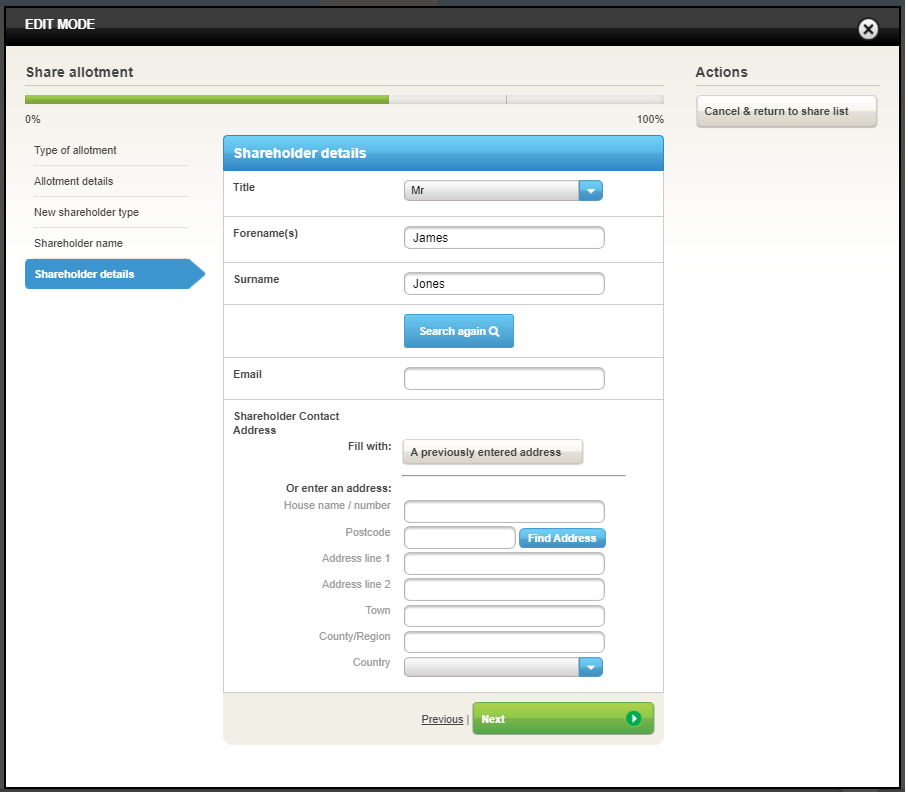Open New shareholder type step

pyautogui.click(x=86, y=212)
